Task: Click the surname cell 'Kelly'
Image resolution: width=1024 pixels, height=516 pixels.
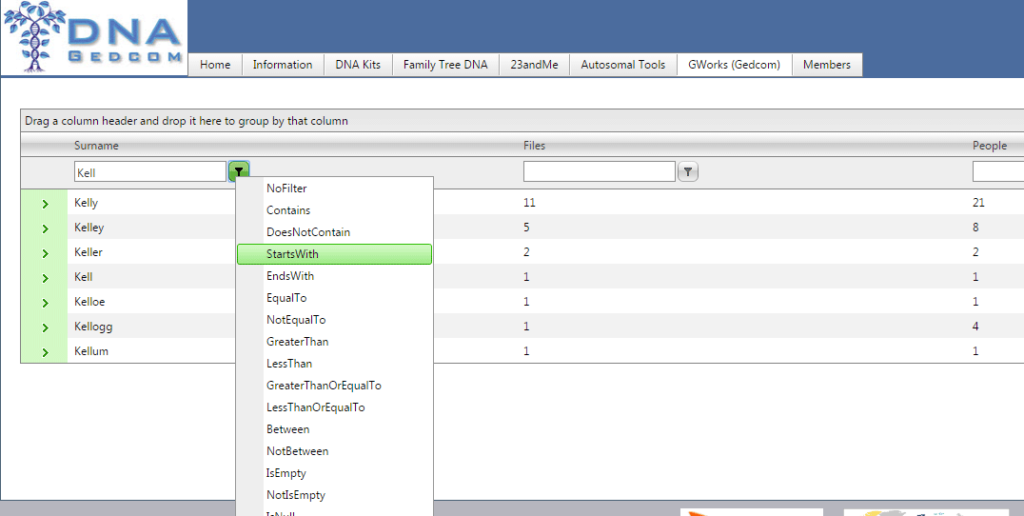Action: click(86, 203)
